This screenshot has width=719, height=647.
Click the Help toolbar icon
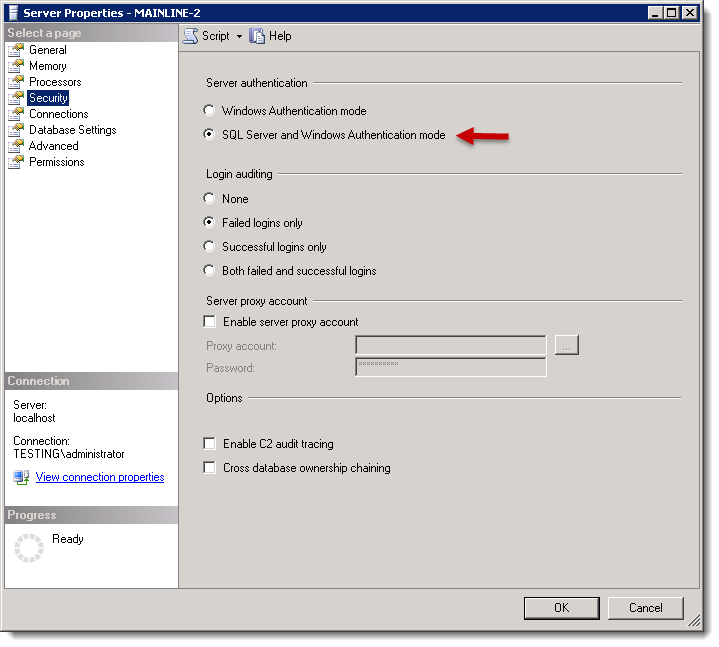(258, 36)
